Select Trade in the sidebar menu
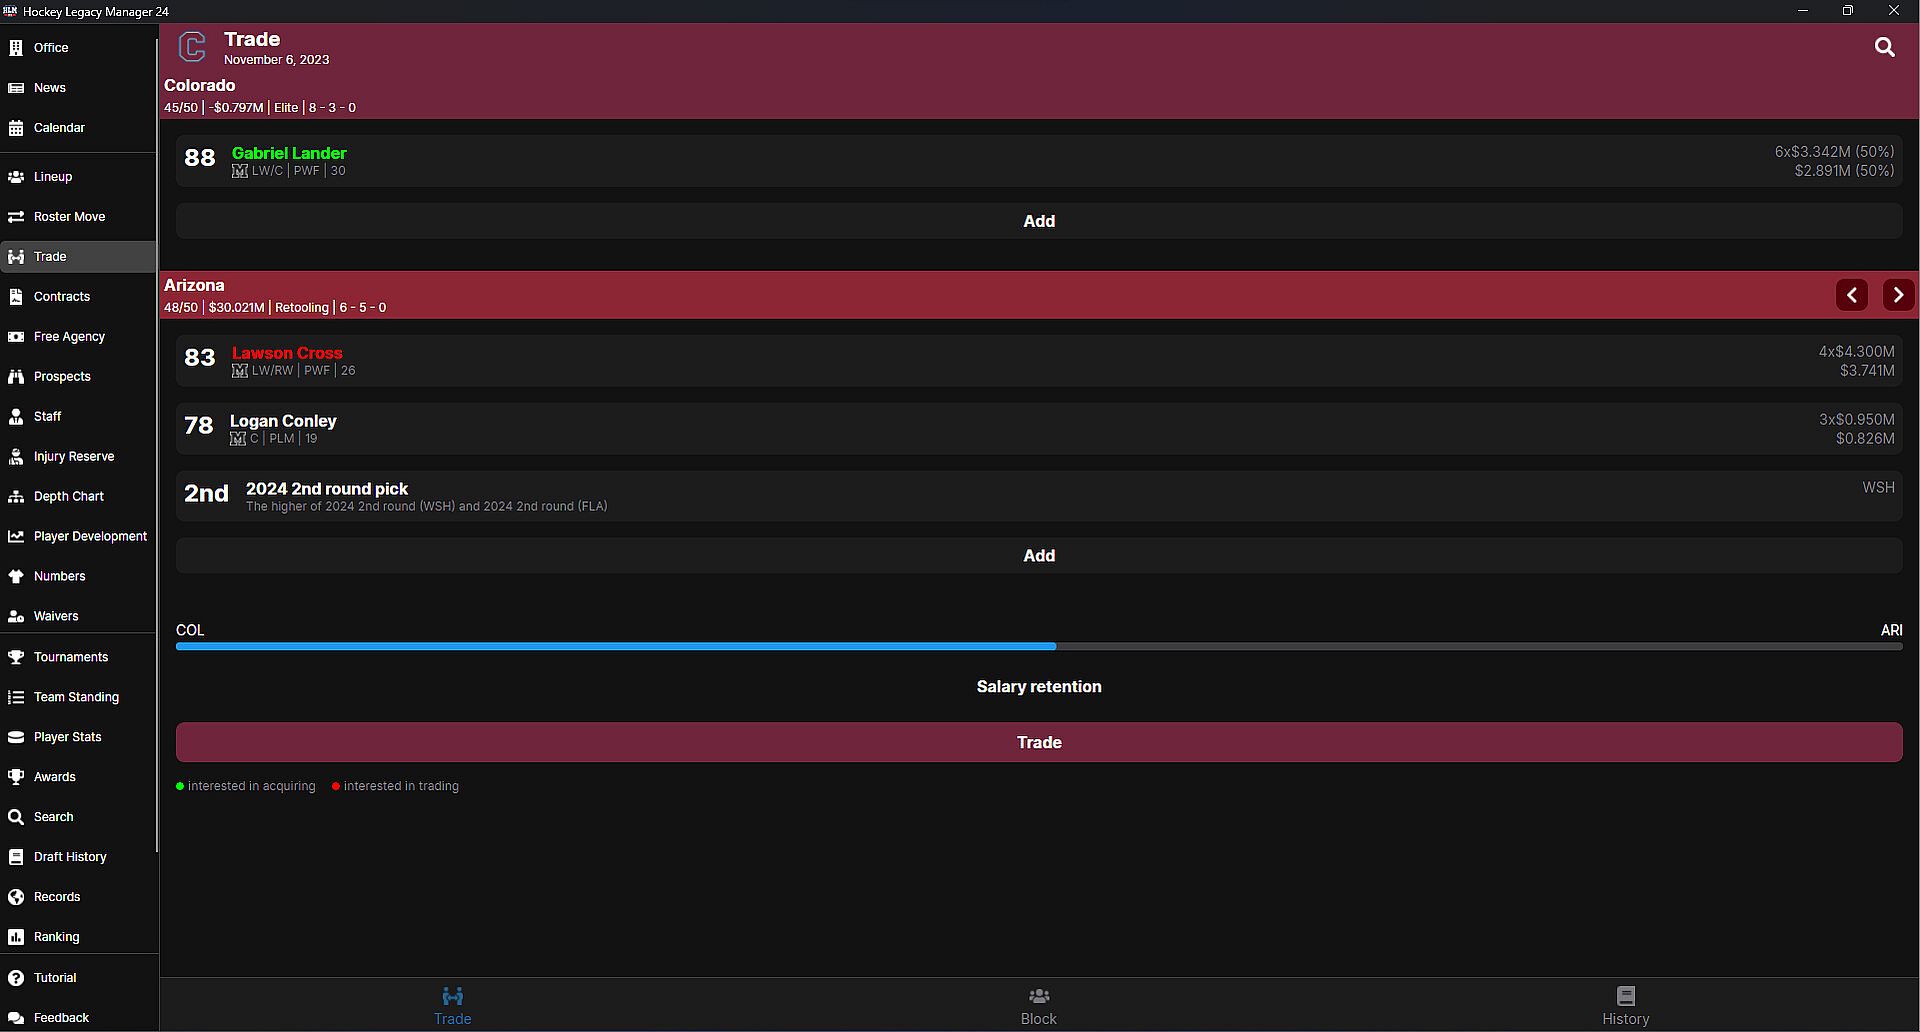The height and width of the screenshot is (1032, 1920). pyautogui.click(x=78, y=257)
